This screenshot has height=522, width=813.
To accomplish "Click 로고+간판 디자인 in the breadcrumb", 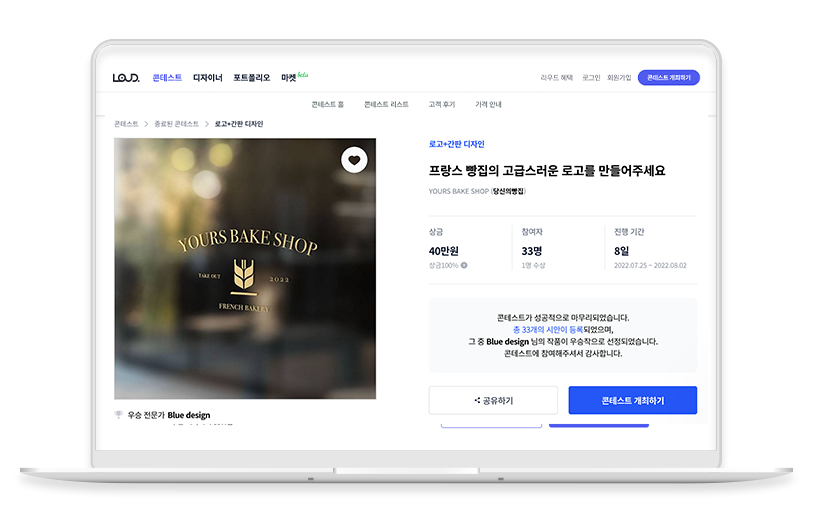I will tap(239, 124).
